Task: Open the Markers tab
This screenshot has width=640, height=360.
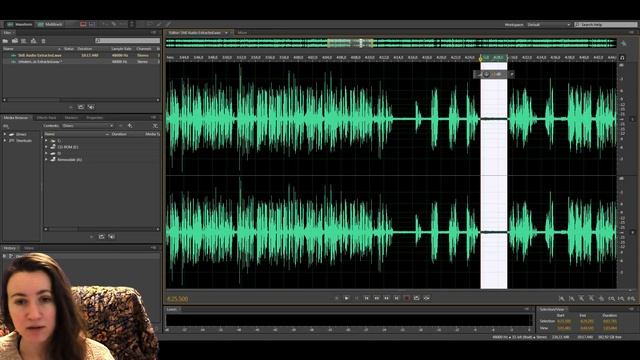Action: click(x=71, y=118)
